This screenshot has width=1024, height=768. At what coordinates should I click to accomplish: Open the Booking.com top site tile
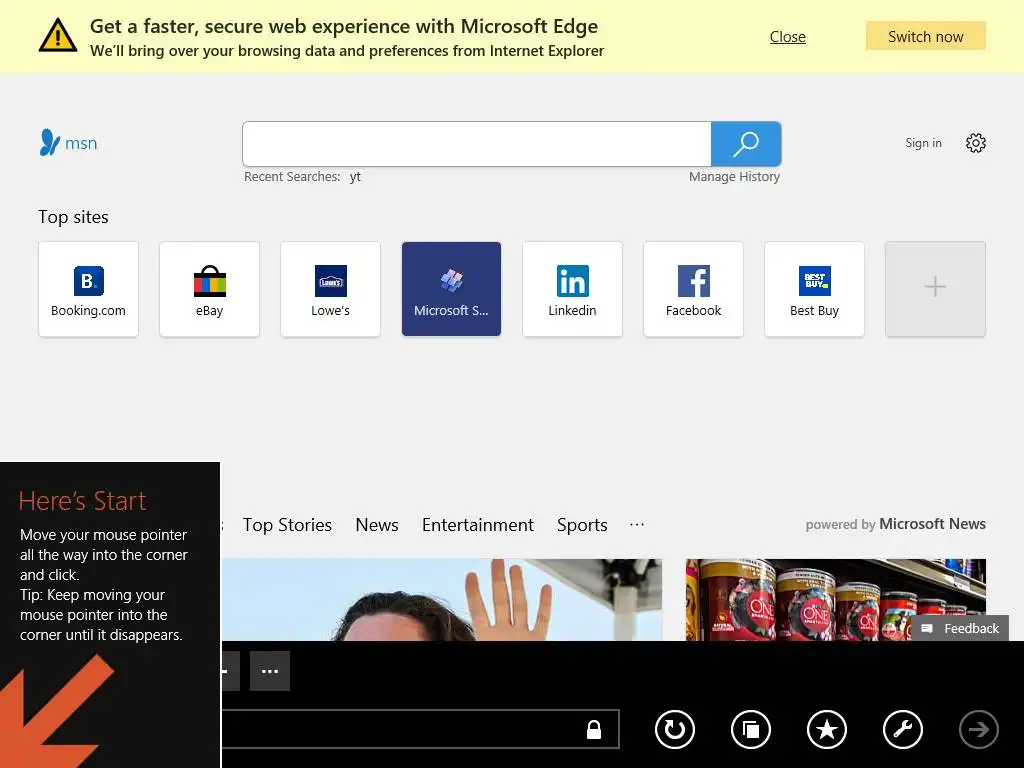[x=88, y=289]
